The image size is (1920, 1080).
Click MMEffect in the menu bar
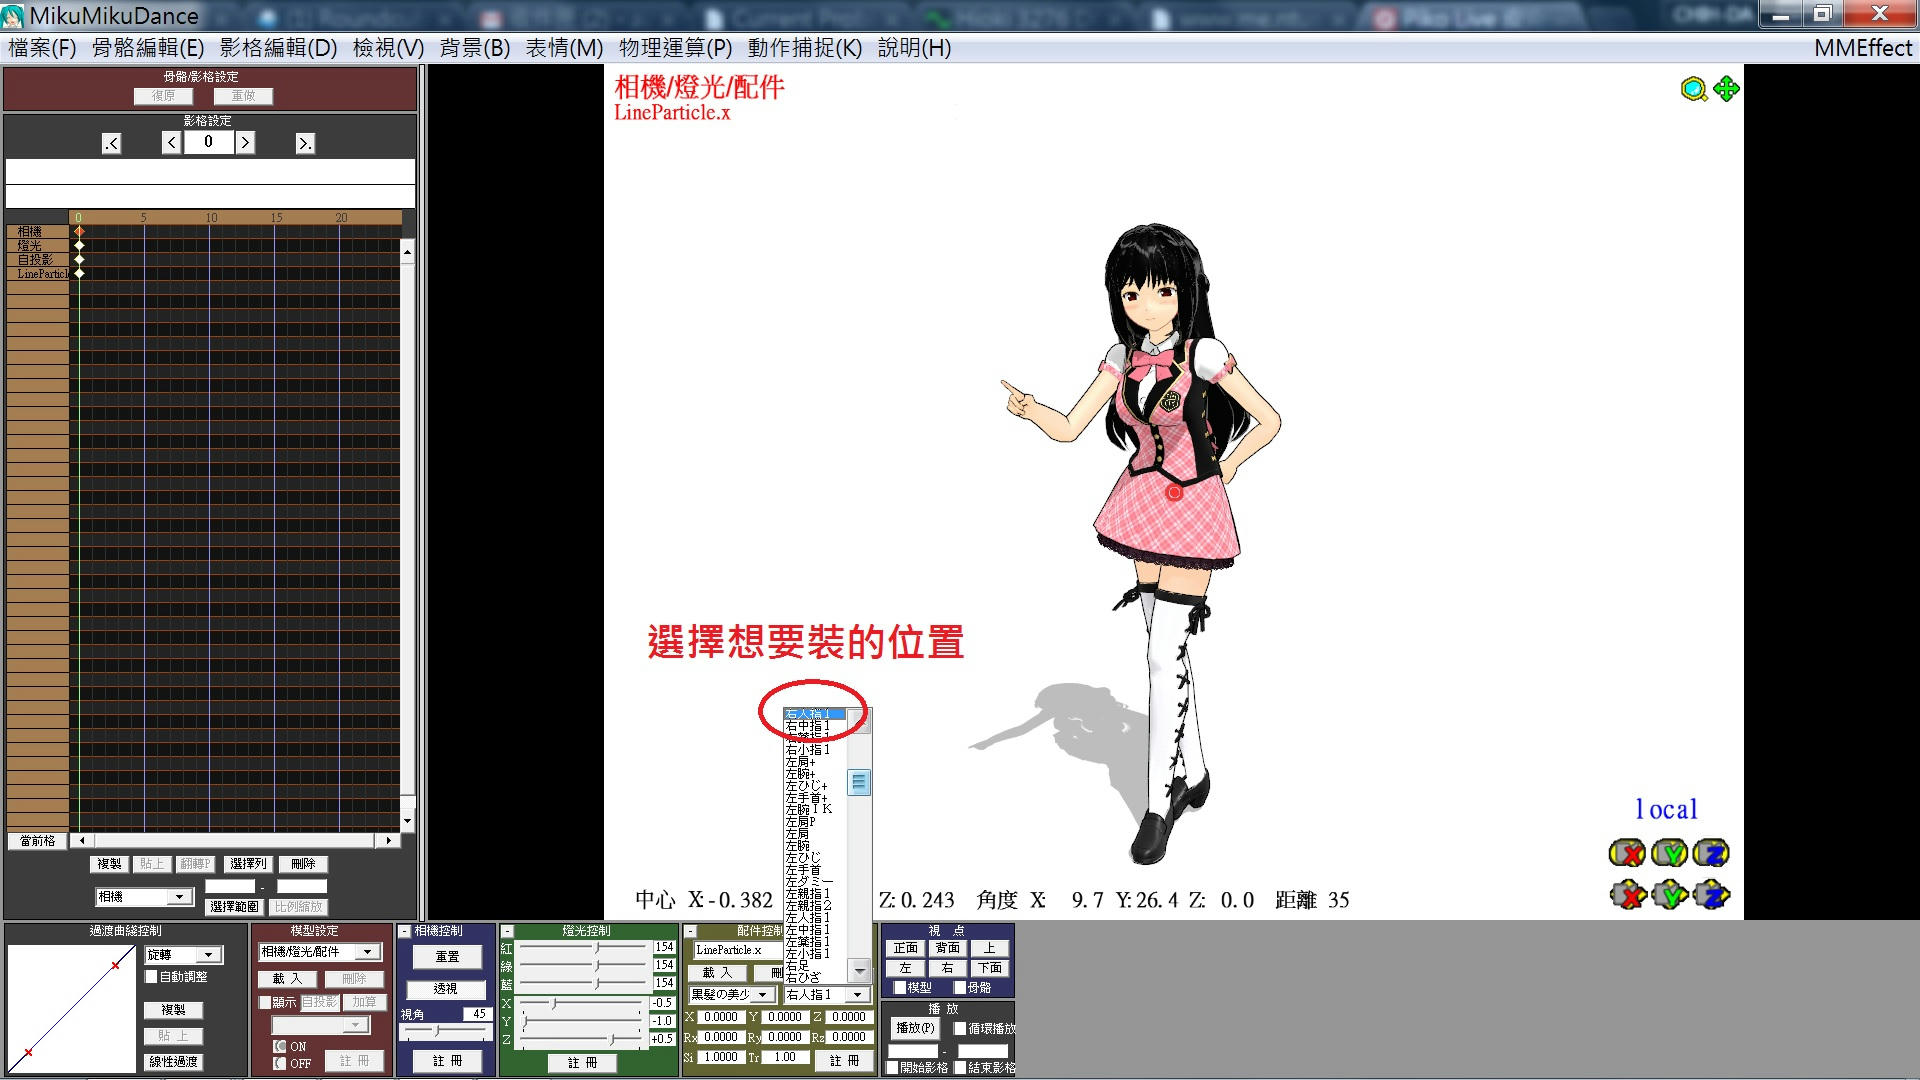1863,48
